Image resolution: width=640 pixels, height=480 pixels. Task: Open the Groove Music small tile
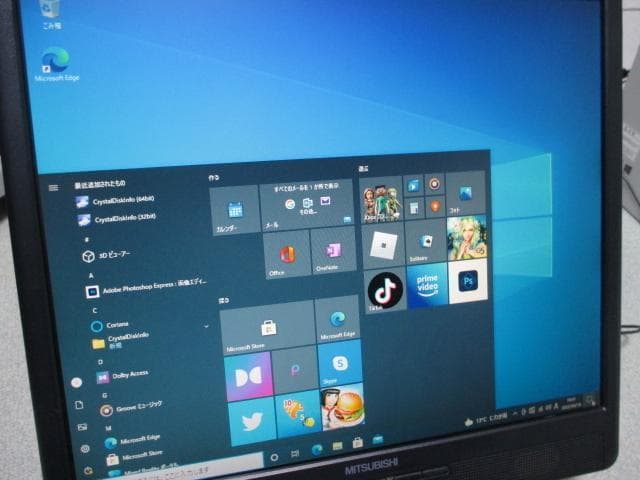coord(434,184)
